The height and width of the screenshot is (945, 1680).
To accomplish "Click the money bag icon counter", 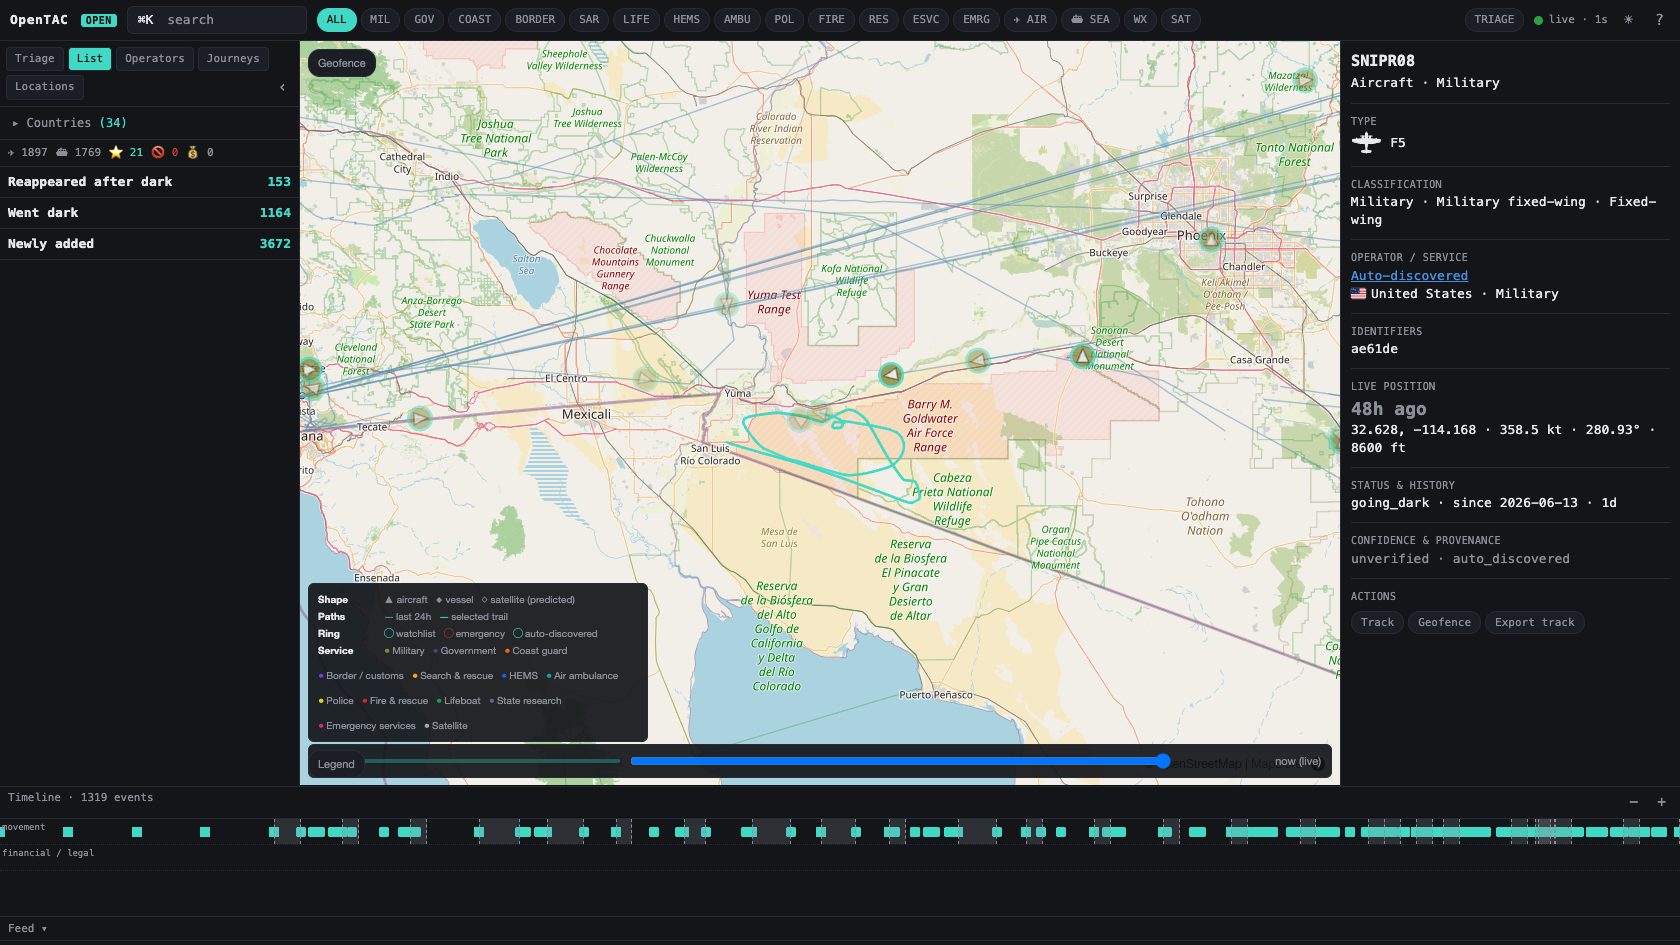I will [193, 152].
